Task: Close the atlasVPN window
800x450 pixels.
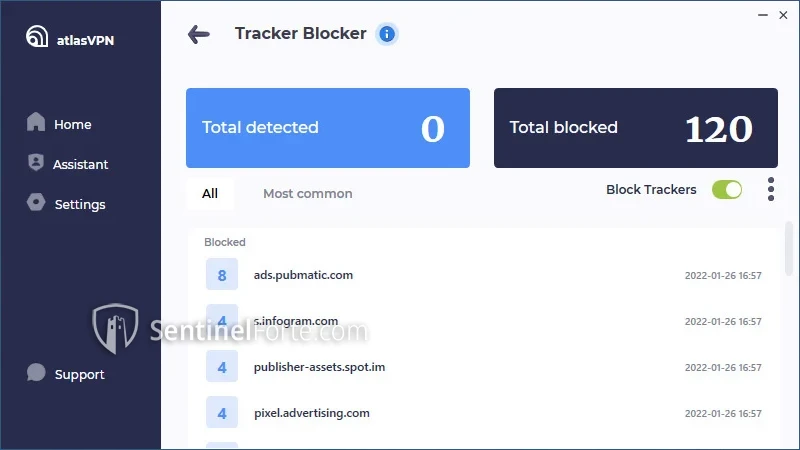Action: (784, 13)
